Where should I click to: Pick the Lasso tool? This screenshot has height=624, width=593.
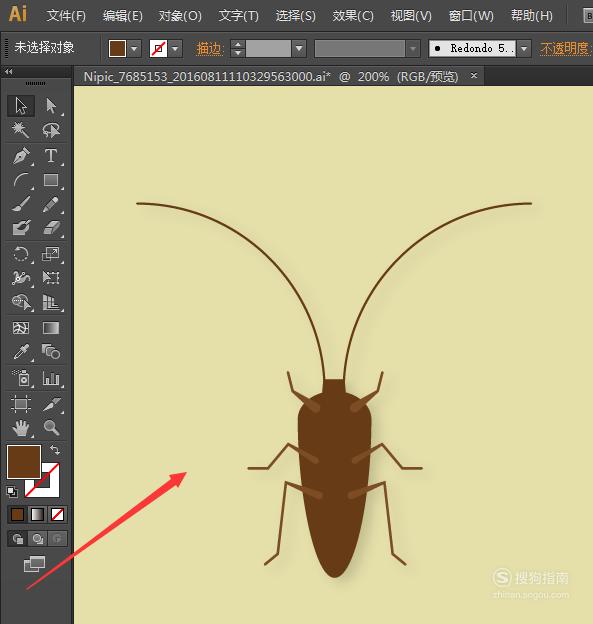coord(51,130)
